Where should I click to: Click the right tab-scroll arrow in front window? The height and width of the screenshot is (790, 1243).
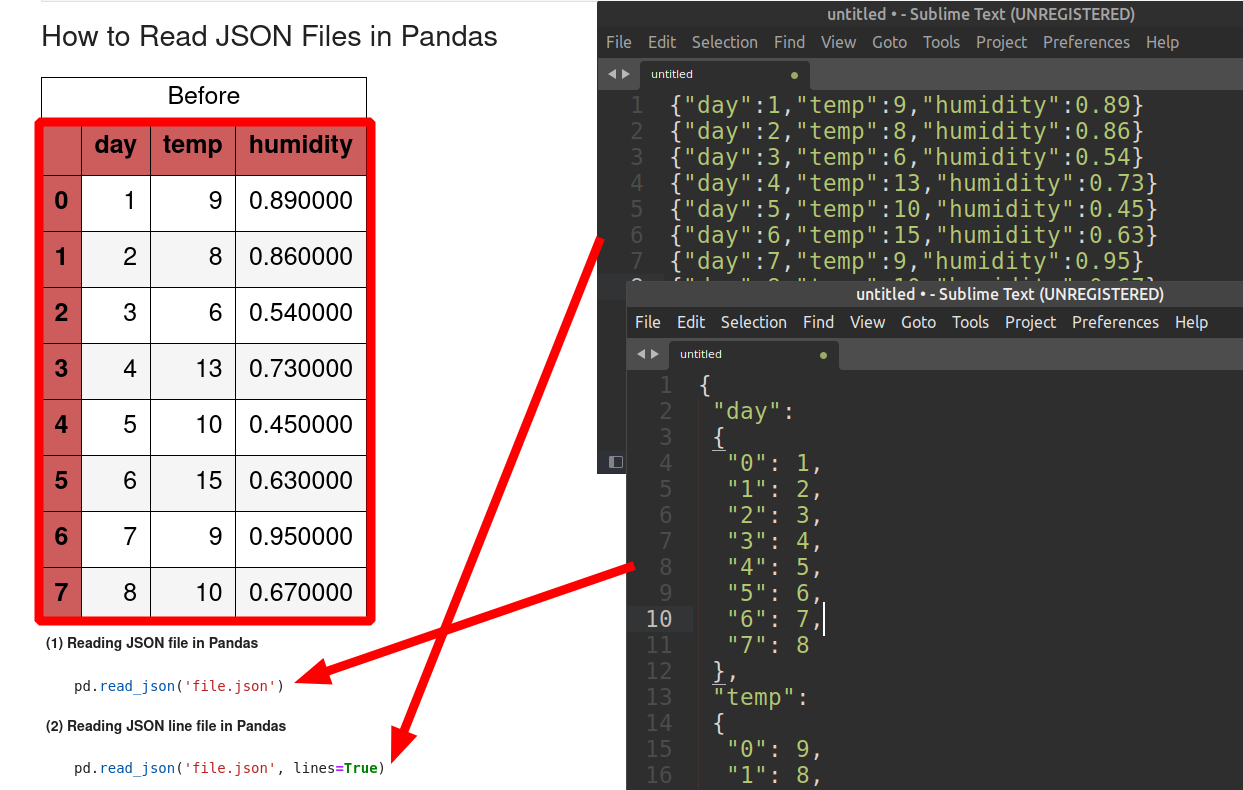[x=655, y=353]
